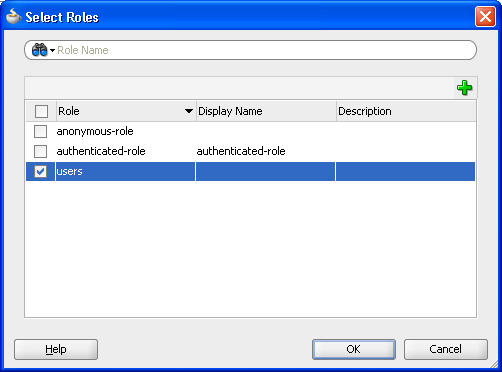
Task: Check the select-all header checkbox
Action: click(41, 111)
